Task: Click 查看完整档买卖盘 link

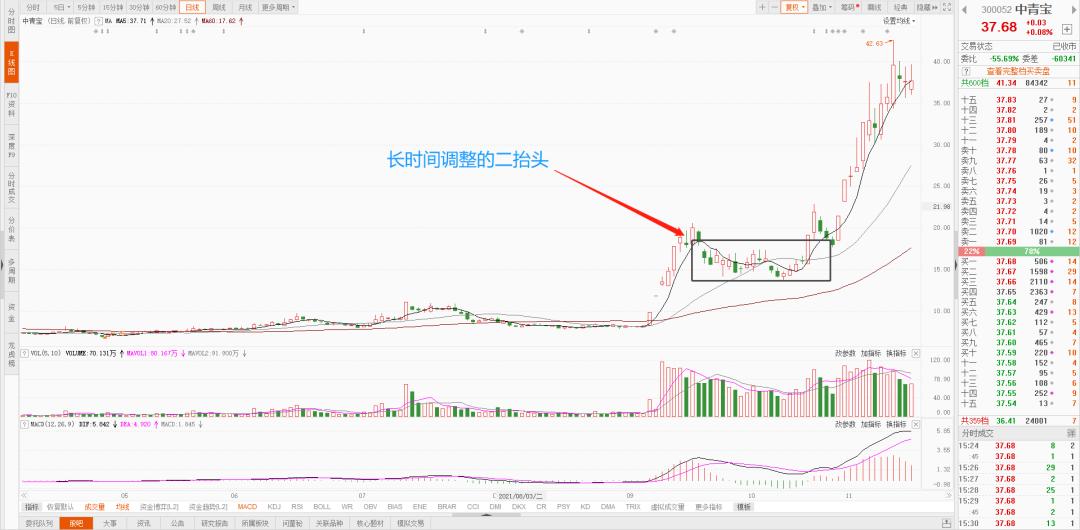Action: pyautogui.click(x=1017, y=71)
